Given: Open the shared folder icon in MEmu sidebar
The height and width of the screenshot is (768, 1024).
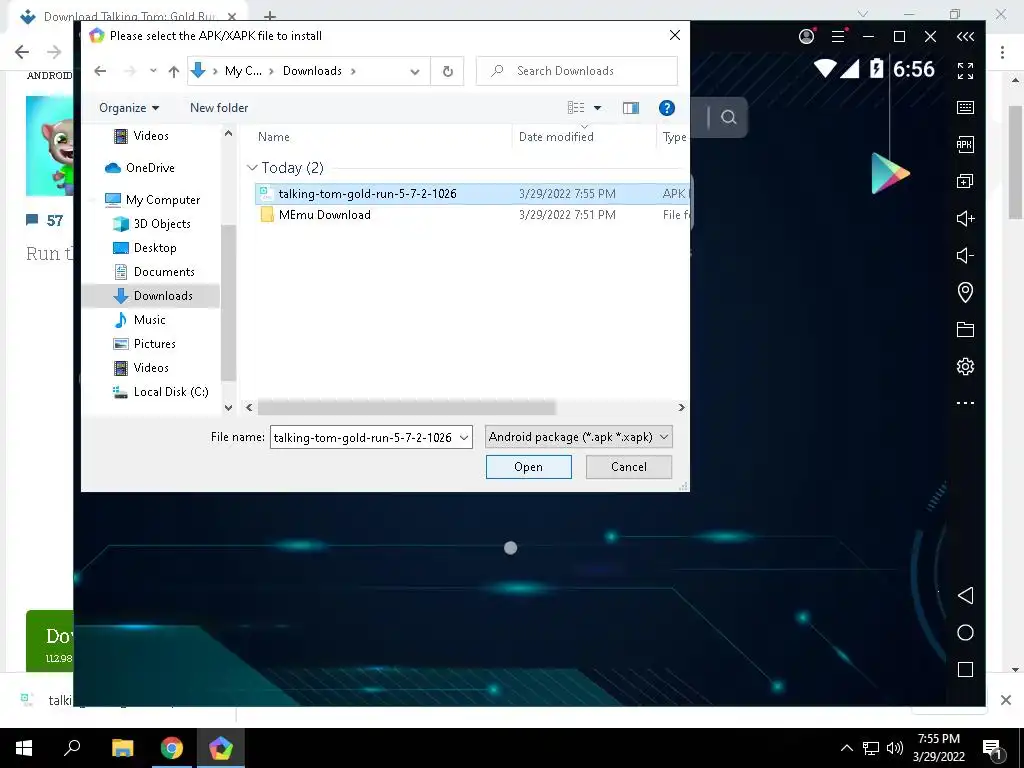Looking at the screenshot, I should tap(965, 329).
